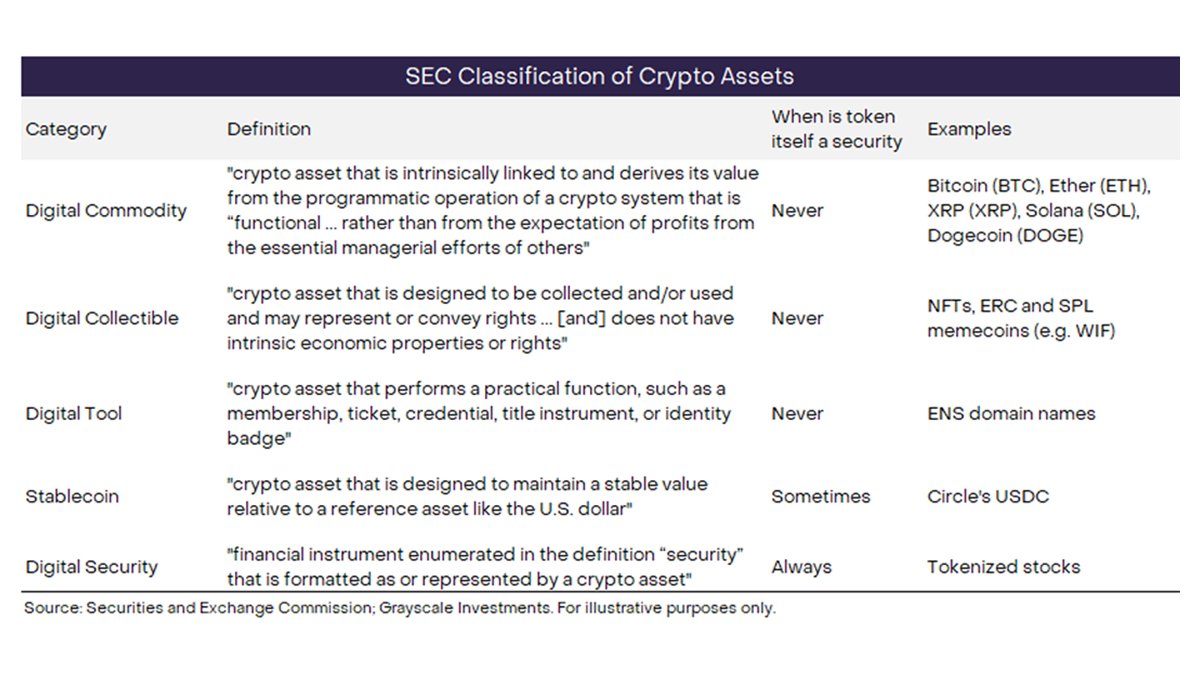
Task: Click the 'Digital Collectible' category cell
Action: click(x=102, y=318)
